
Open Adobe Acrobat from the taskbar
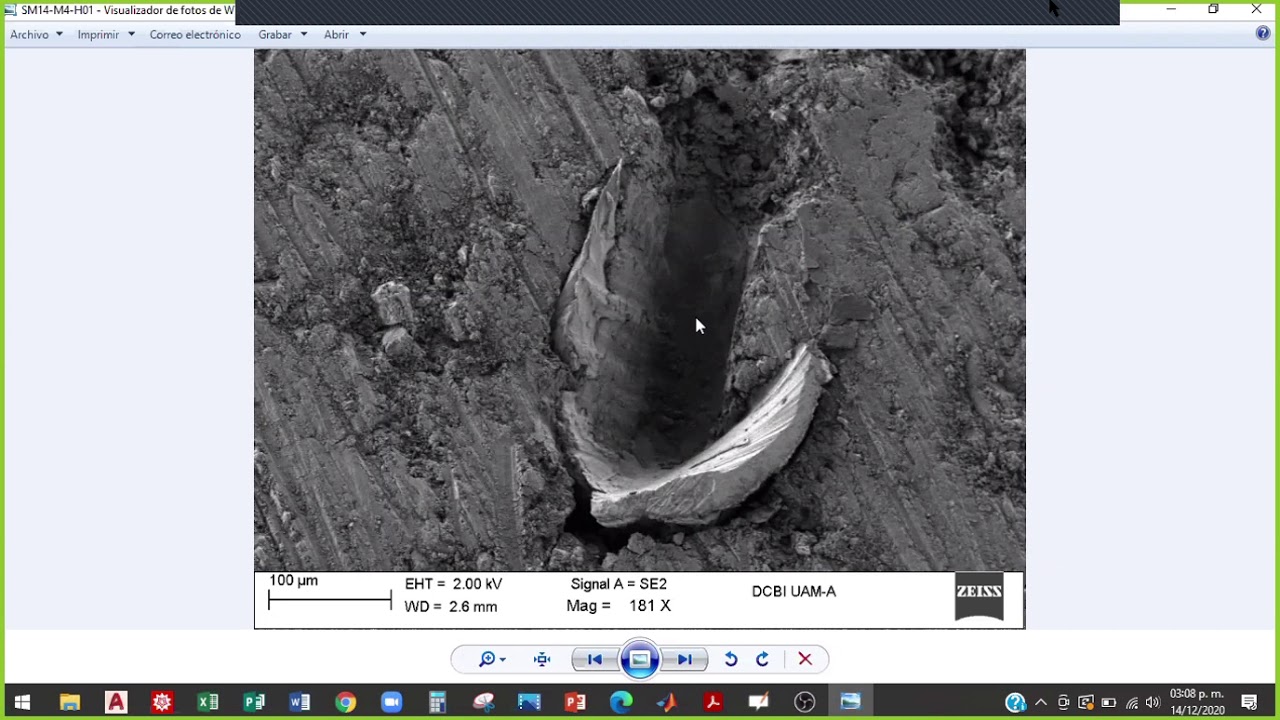[713, 702]
